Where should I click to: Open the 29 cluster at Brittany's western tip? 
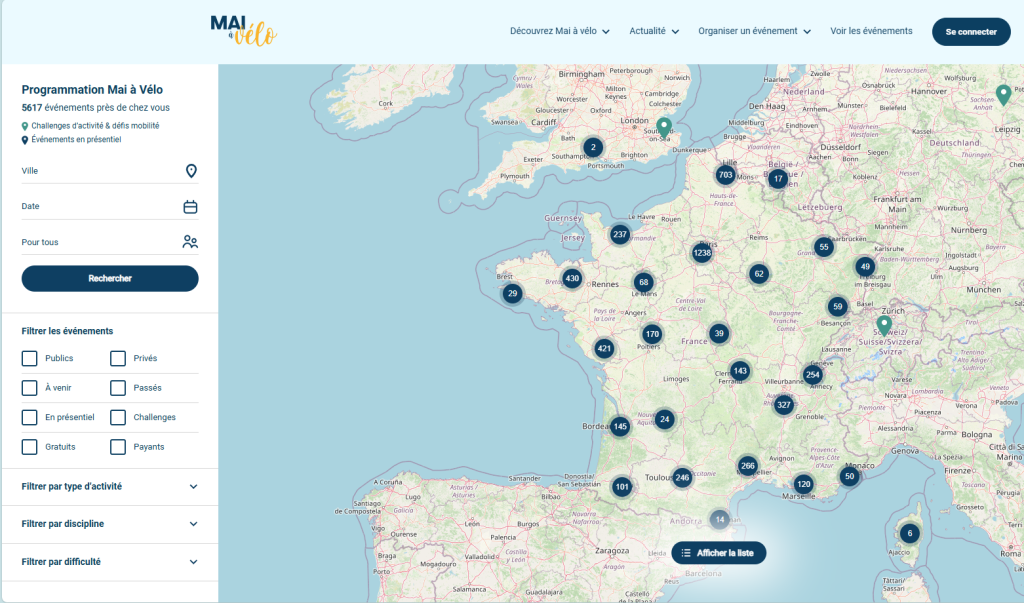click(513, 293)
